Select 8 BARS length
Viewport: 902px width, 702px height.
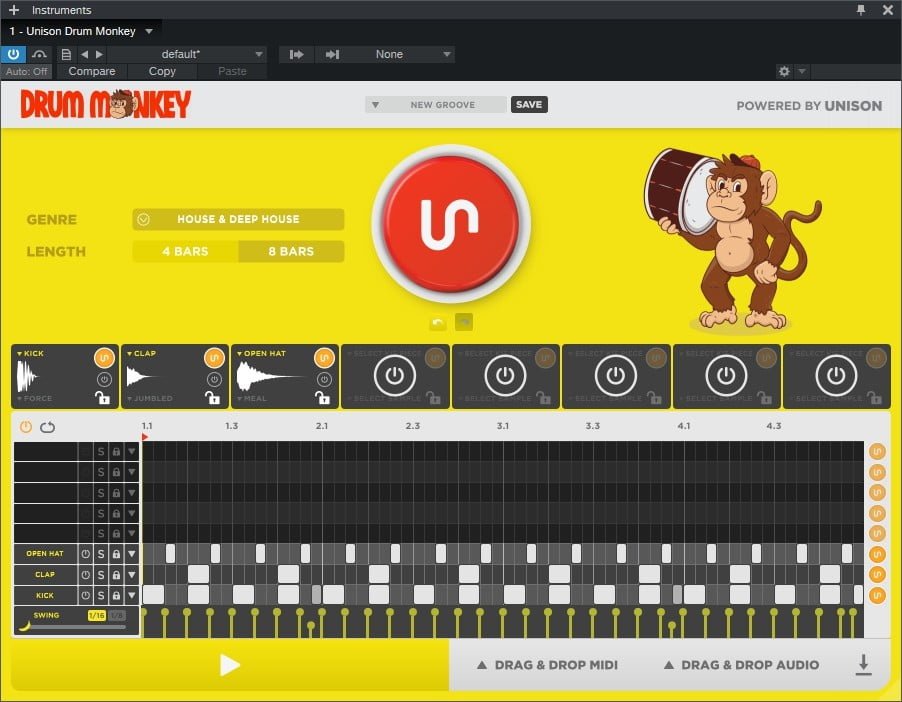pyautogui.click(x=291, y=251)
